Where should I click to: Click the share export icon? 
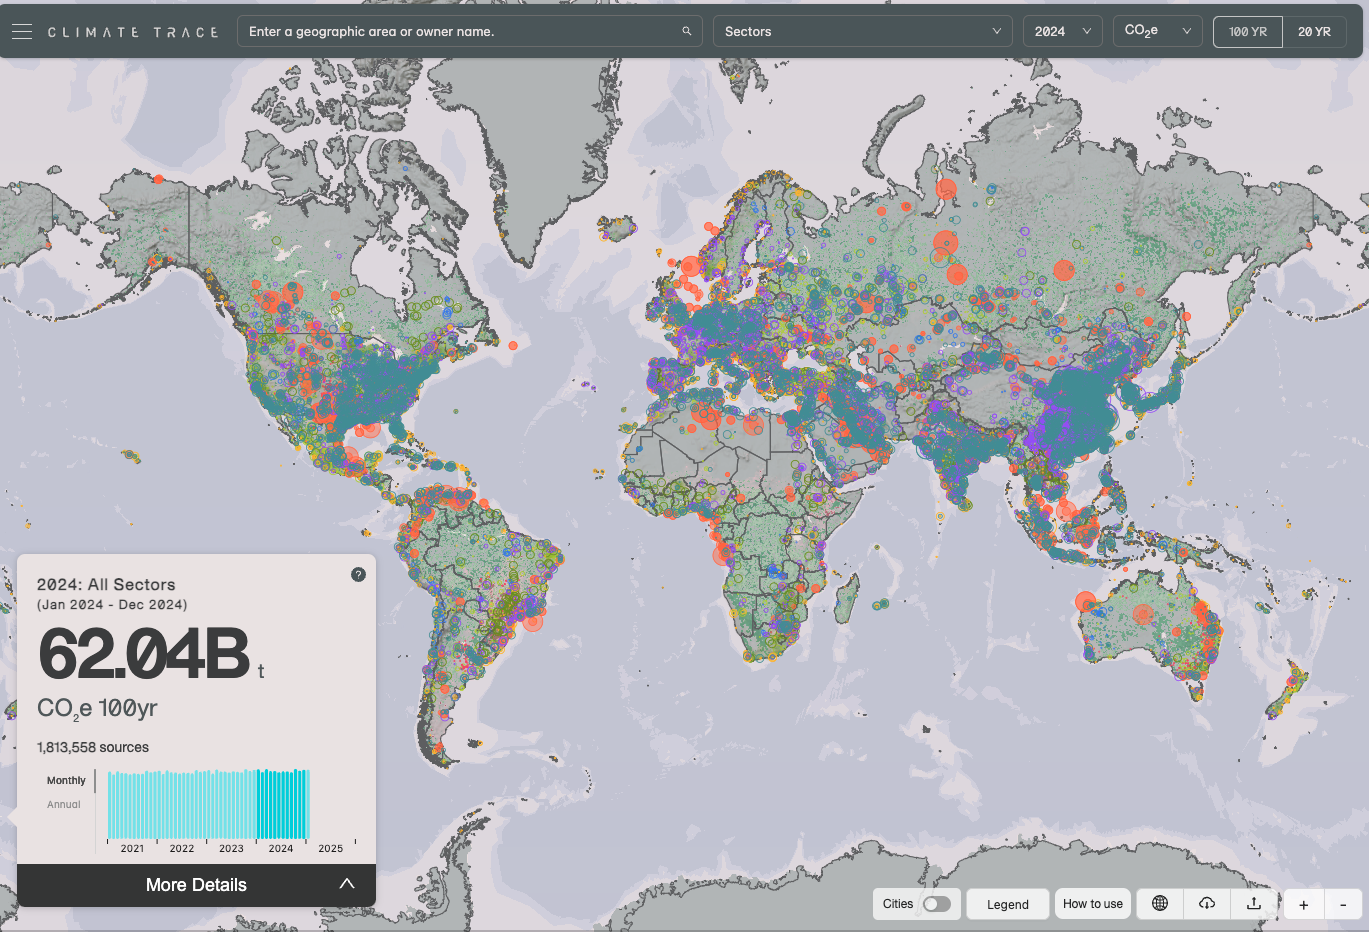(x=1254, y=904)
